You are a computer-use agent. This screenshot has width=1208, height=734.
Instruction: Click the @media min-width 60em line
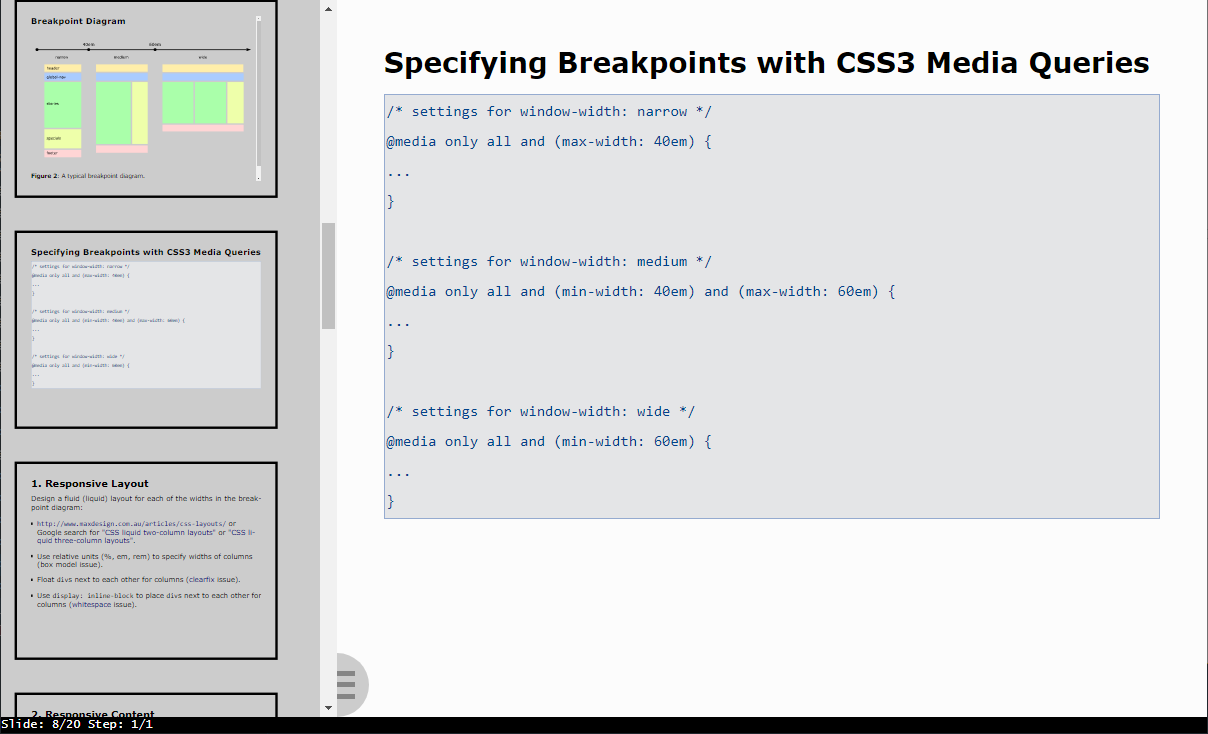pos(549,441)
